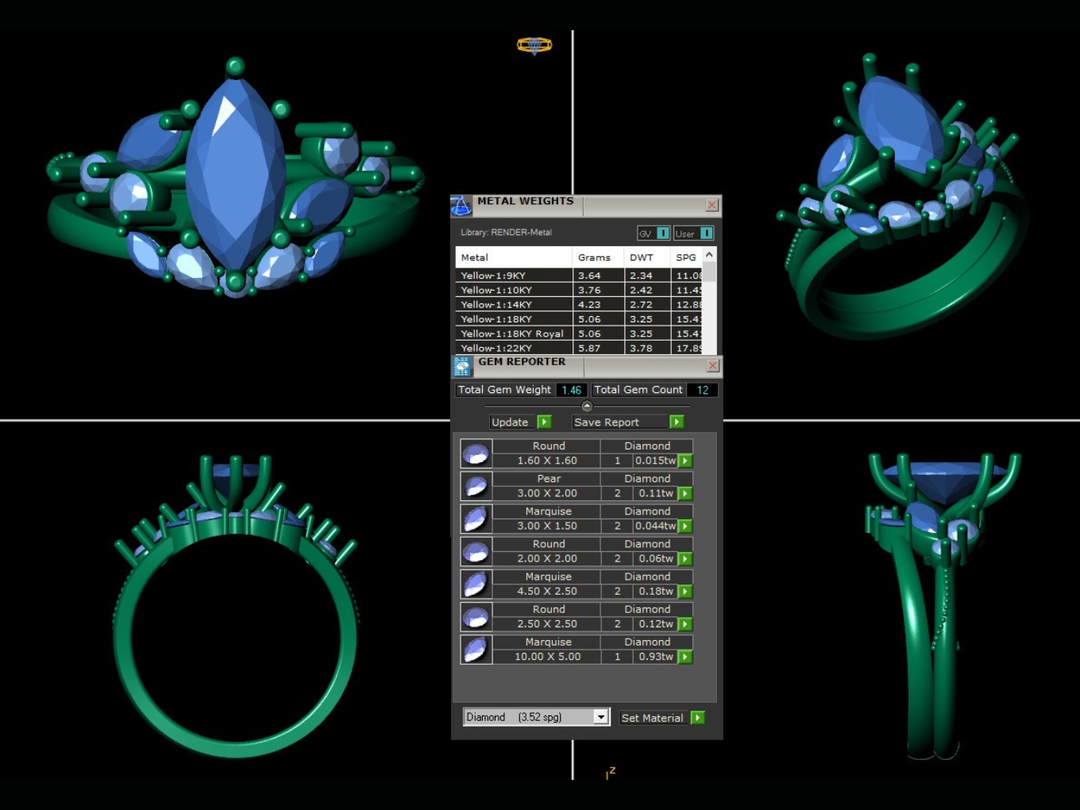Close the Metal Weights panel
1080x810 pixels.
click(712, 205)
